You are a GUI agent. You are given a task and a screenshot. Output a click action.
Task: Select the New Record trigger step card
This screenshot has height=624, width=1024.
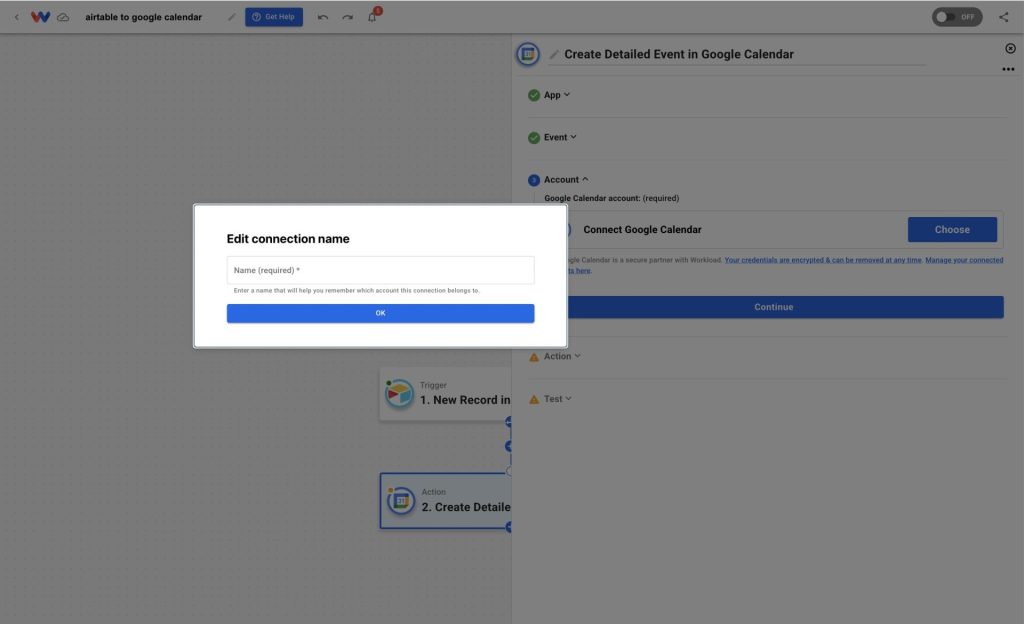coord(445,394)
